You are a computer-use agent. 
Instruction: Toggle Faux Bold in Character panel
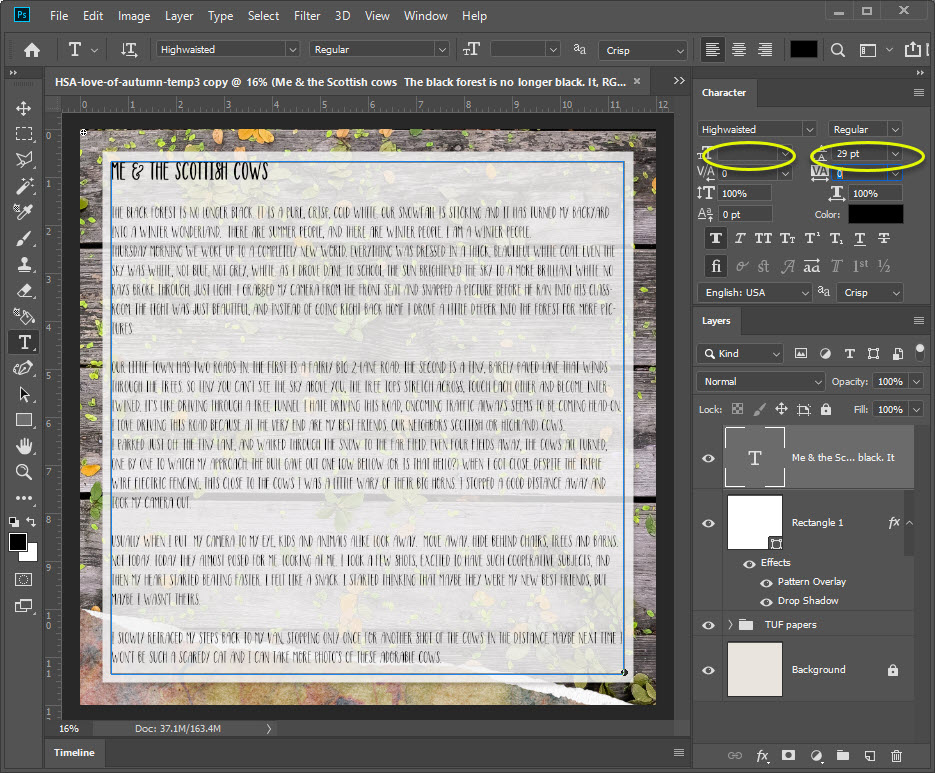716,239
